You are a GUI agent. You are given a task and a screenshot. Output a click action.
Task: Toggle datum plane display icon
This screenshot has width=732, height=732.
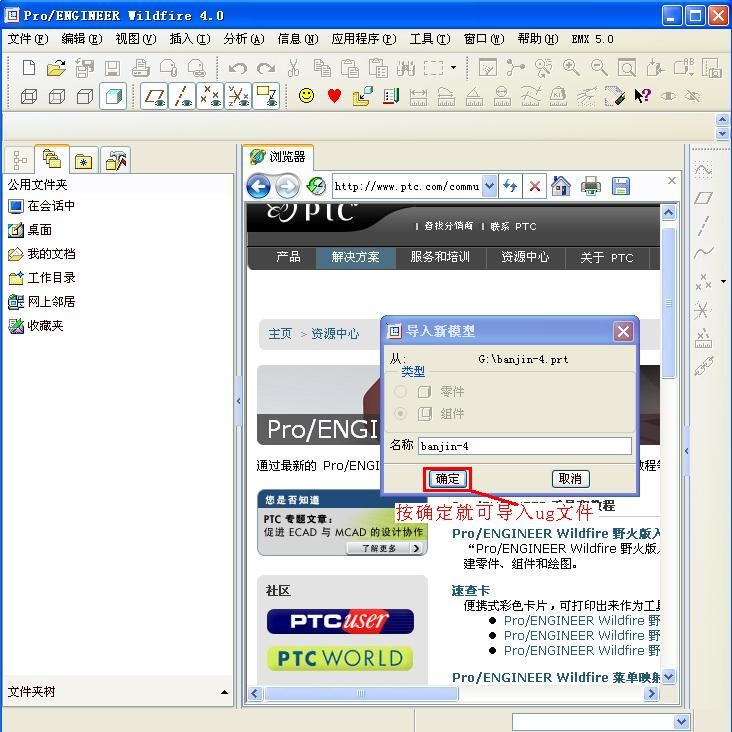point(154,96)
